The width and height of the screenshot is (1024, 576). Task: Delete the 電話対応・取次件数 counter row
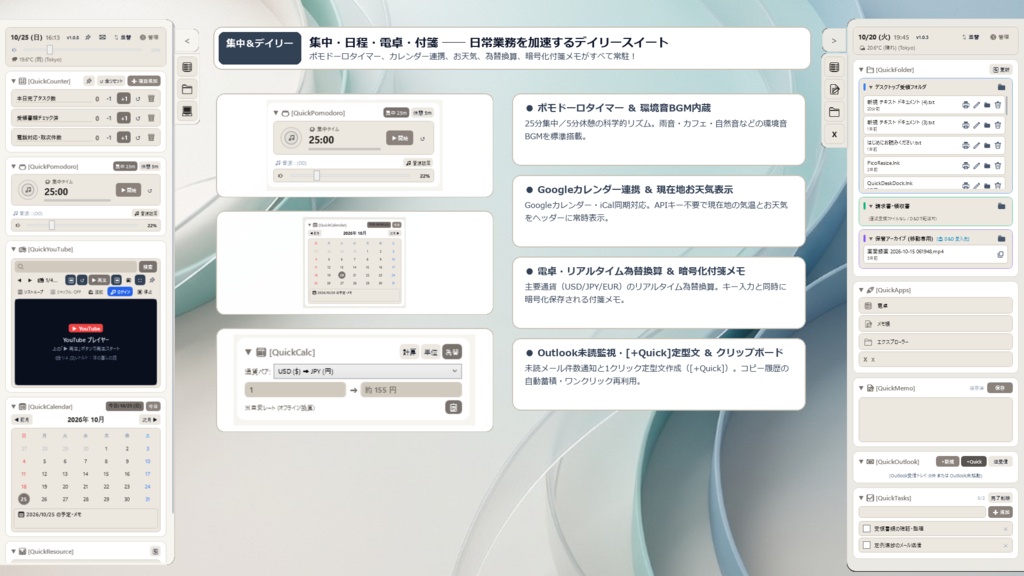(151, 138)
